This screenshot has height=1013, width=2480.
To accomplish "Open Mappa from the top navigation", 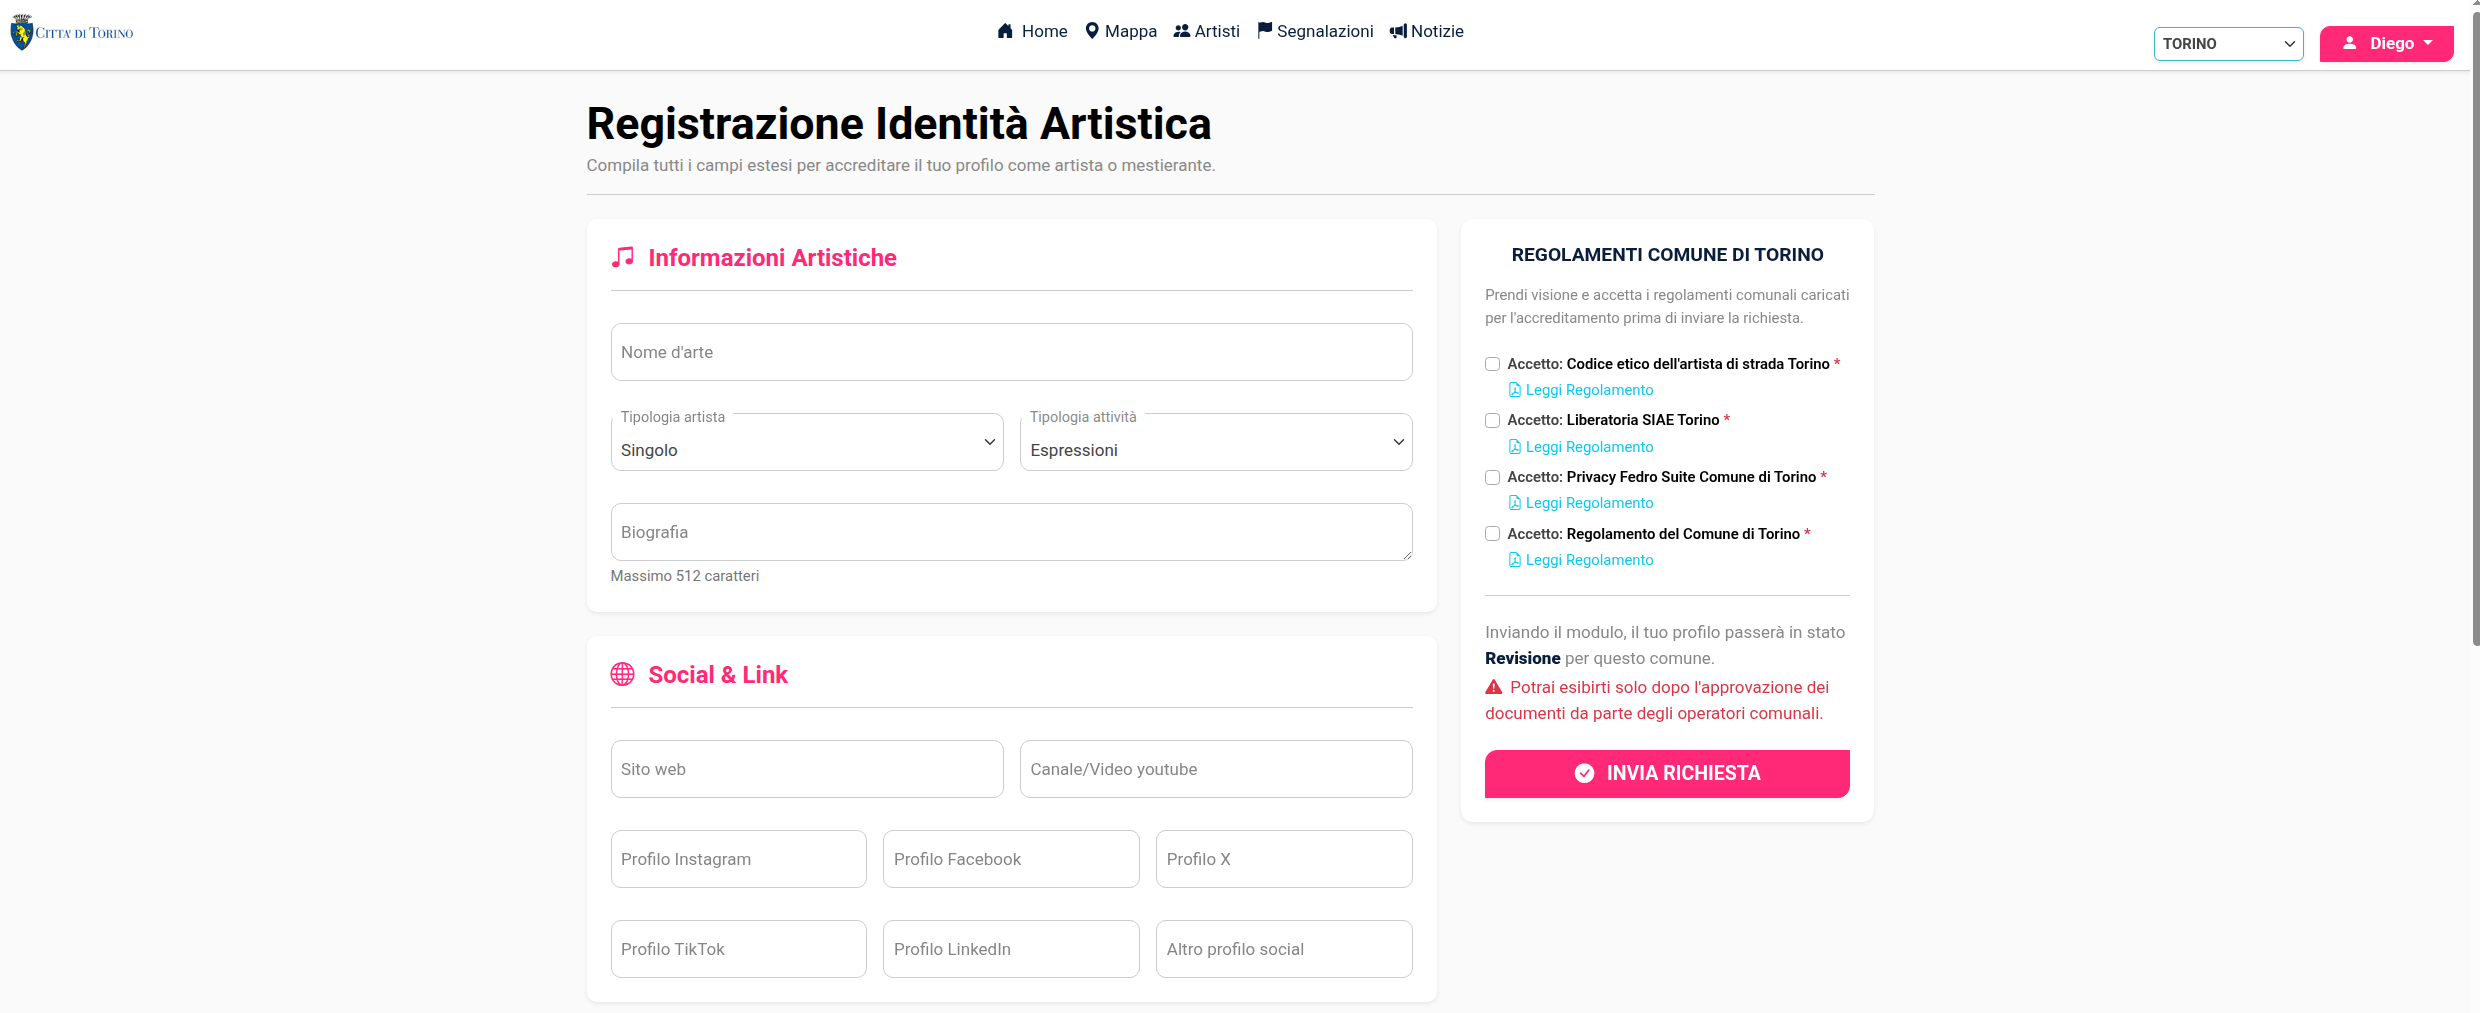I will pyautogui.click(x=1121, y=31).
